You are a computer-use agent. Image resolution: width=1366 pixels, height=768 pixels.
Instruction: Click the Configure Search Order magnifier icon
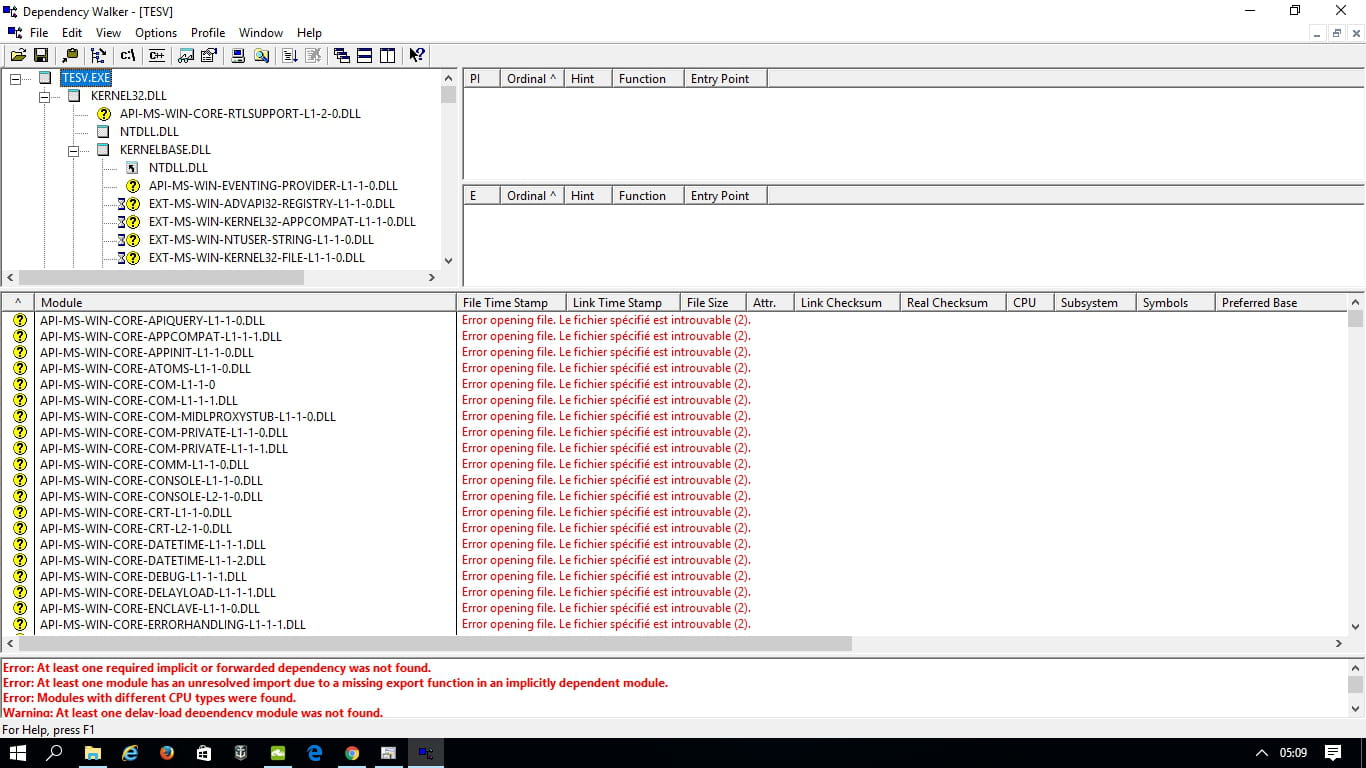tap(261, 56)
